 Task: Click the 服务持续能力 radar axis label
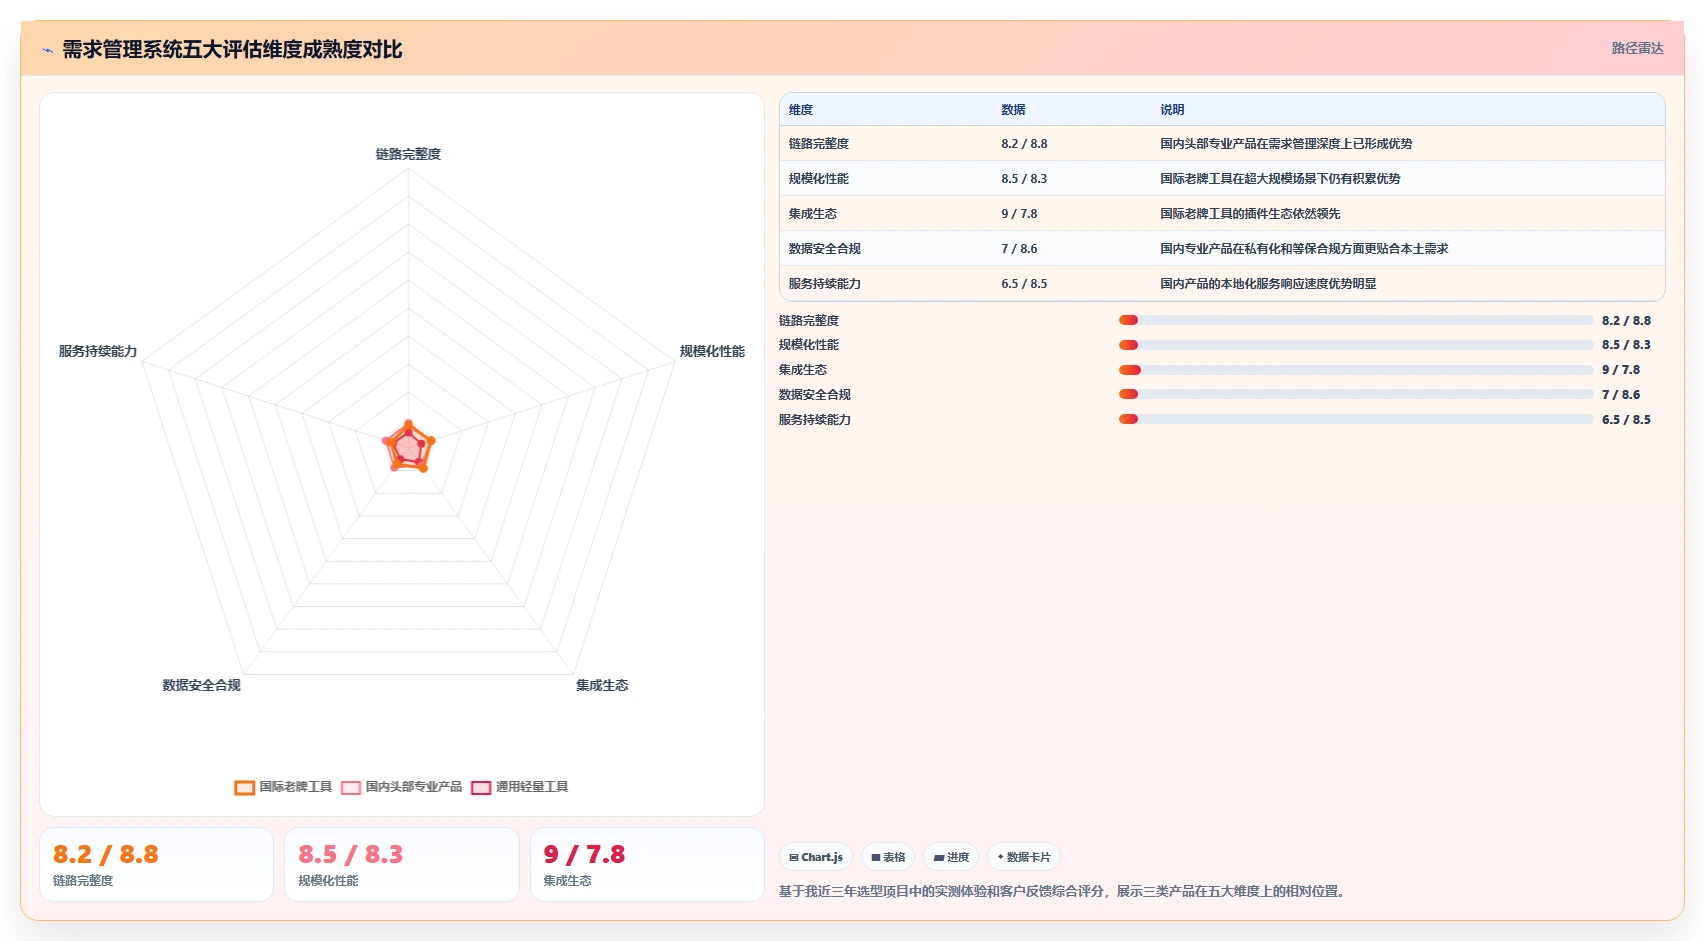tap(98, 352)
